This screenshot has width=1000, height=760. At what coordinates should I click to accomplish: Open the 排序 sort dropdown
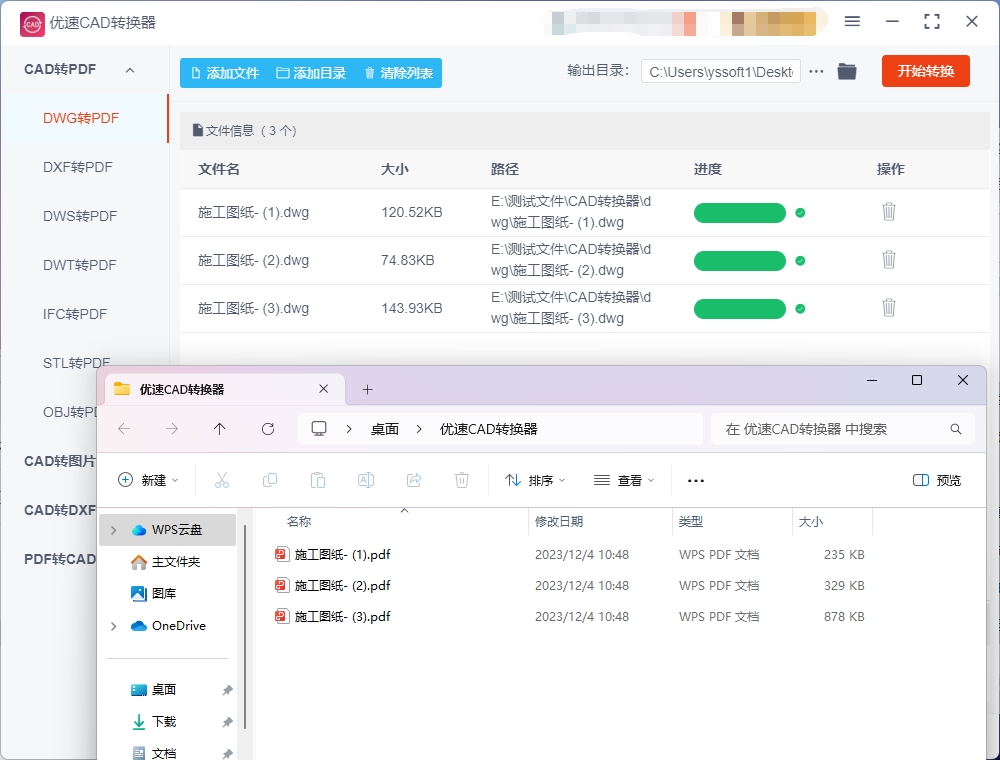[x=535, y=480]
